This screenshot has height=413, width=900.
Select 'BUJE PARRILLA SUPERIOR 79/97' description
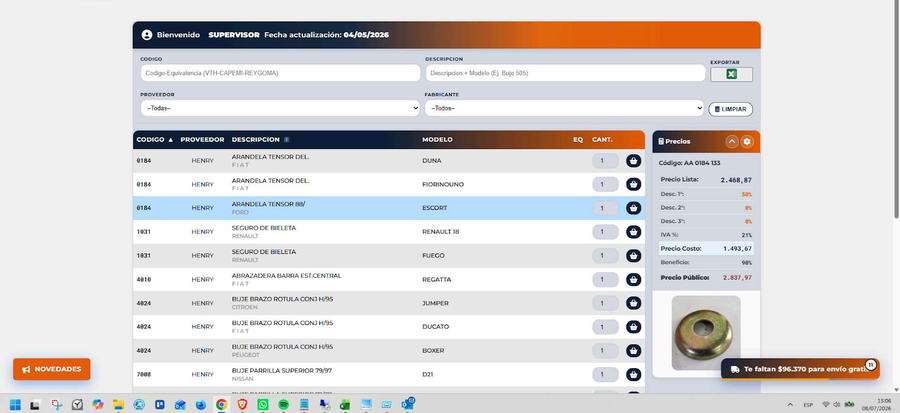pyautogui.click(x=282, y=371)
